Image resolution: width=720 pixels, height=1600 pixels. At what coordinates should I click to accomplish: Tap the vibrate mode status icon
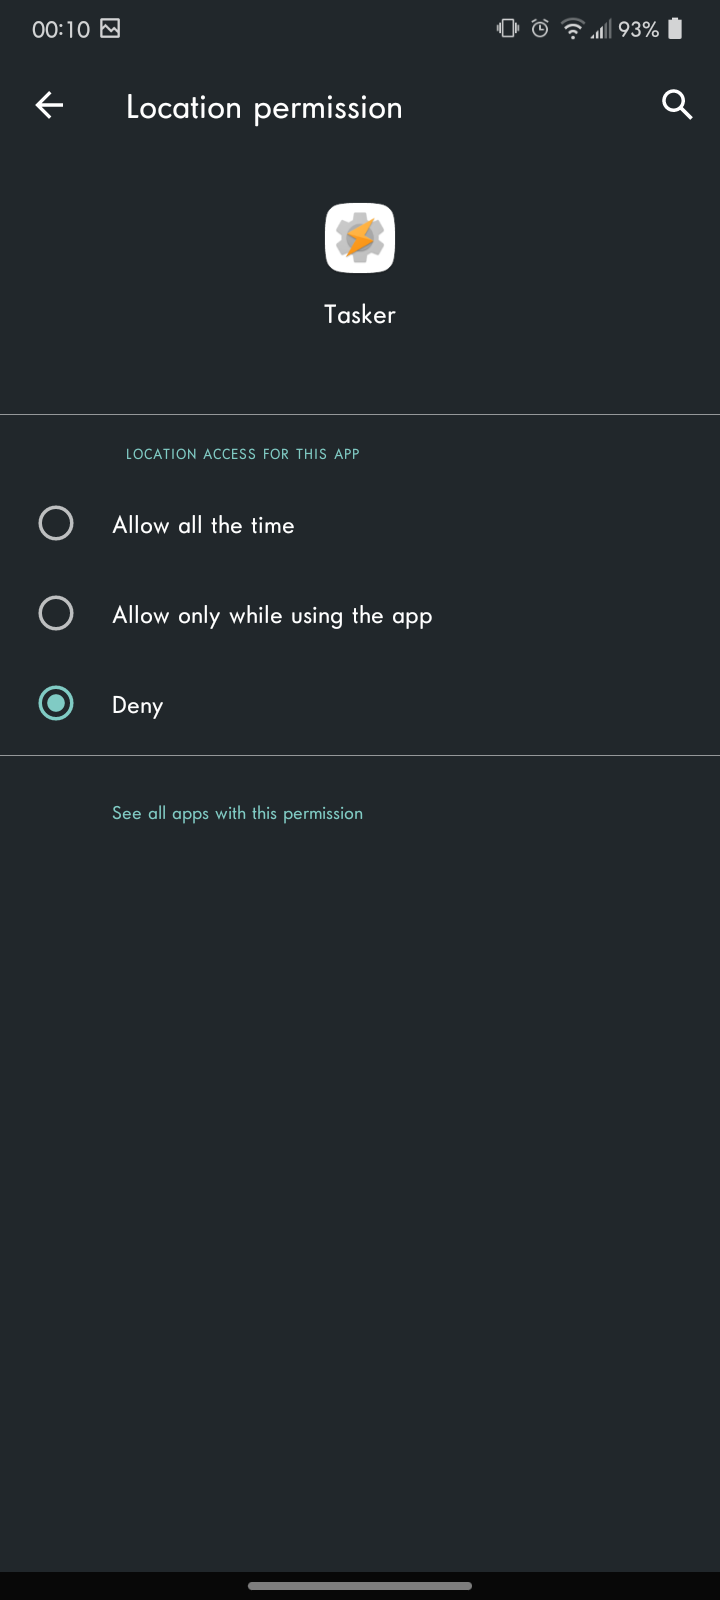point(508,29)
